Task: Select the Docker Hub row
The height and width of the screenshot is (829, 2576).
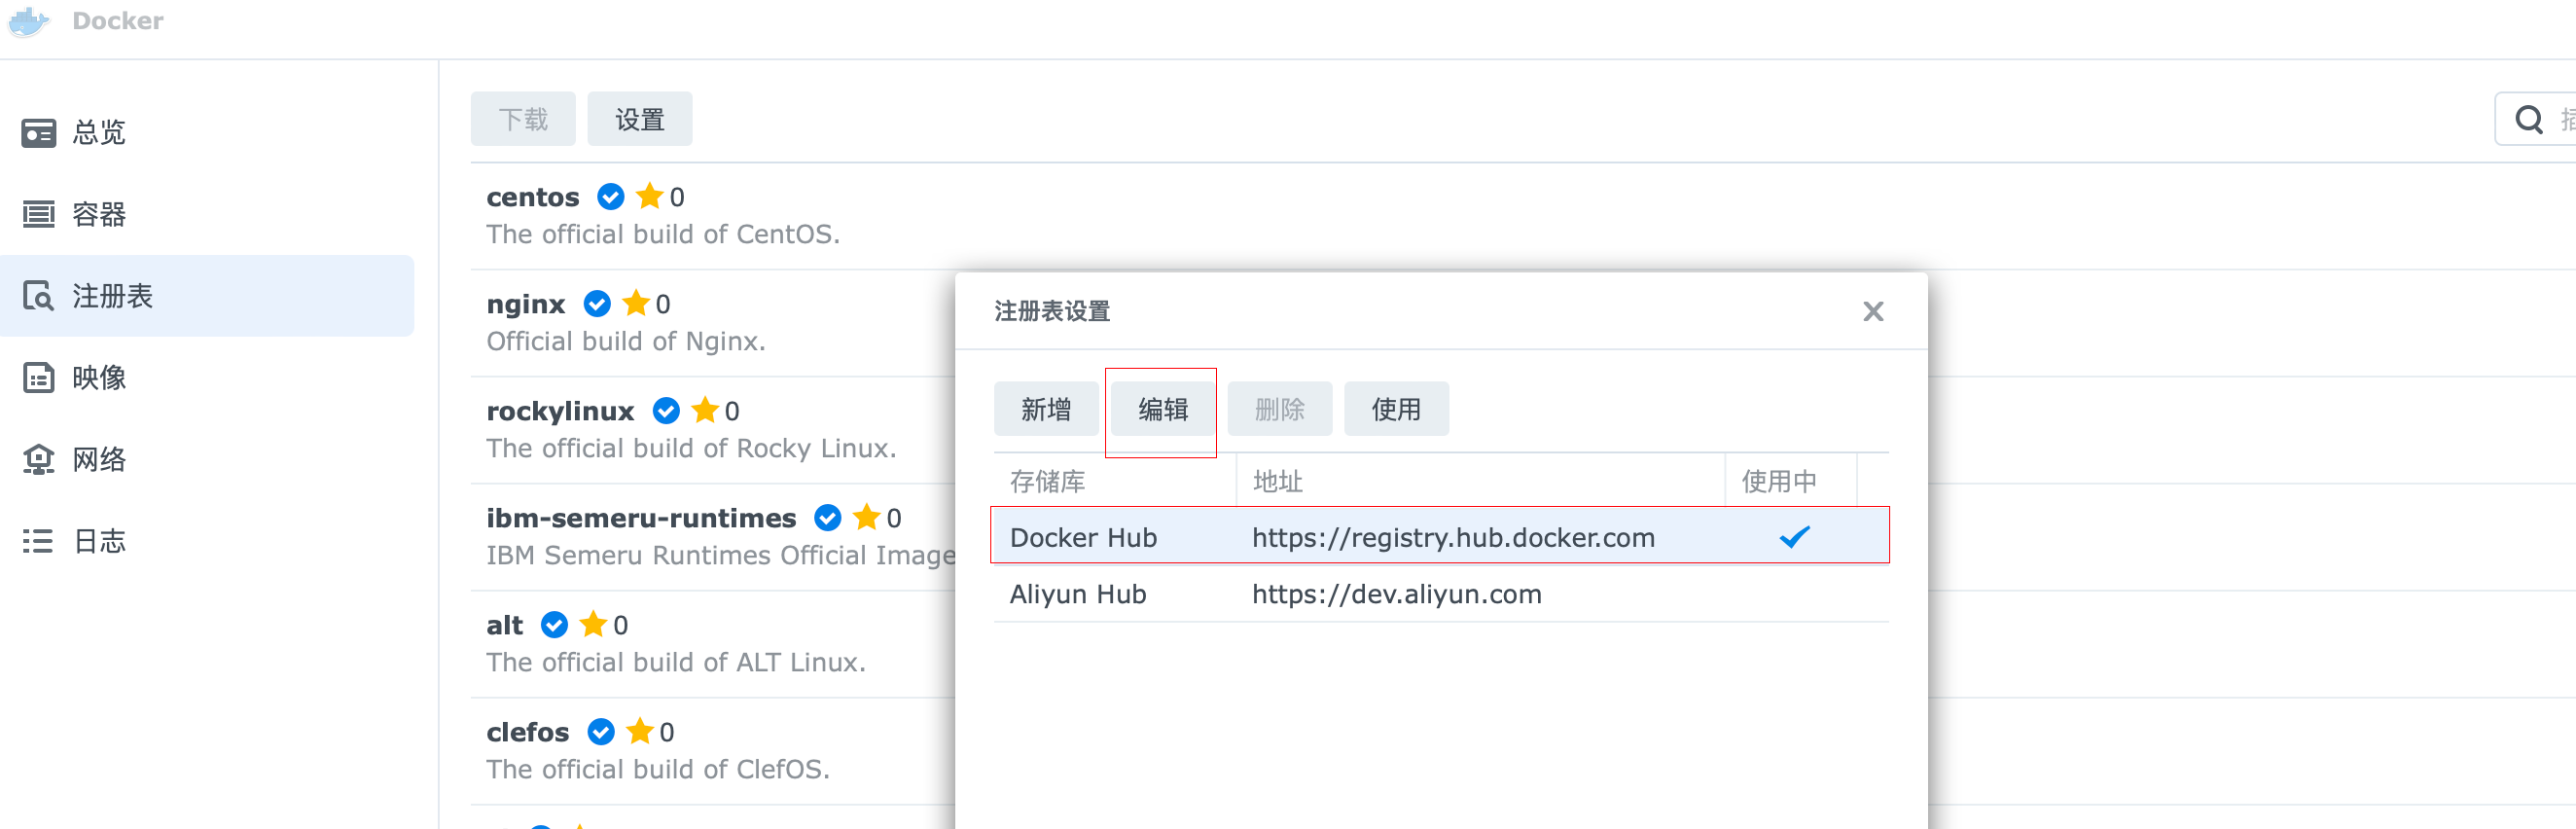Action: [1441, 537]
